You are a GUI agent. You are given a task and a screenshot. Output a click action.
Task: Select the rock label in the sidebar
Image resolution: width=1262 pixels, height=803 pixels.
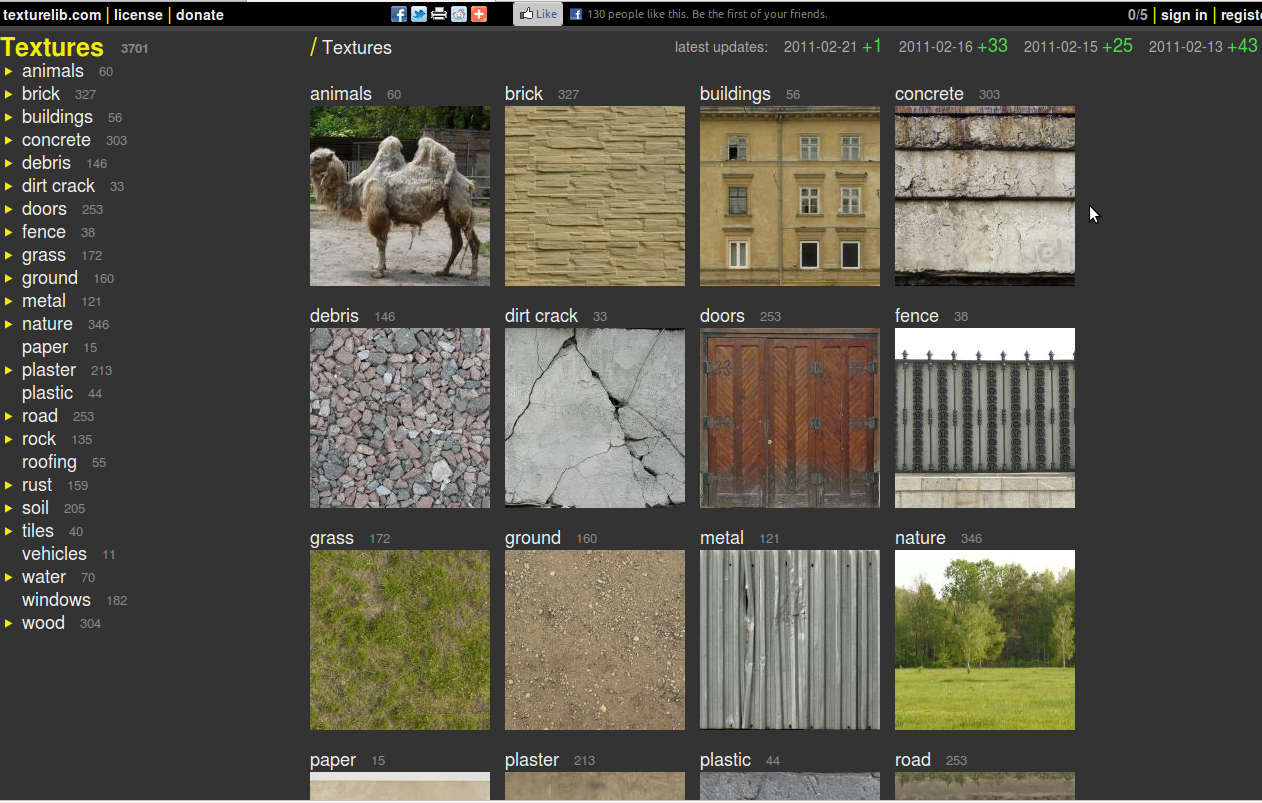39,439
